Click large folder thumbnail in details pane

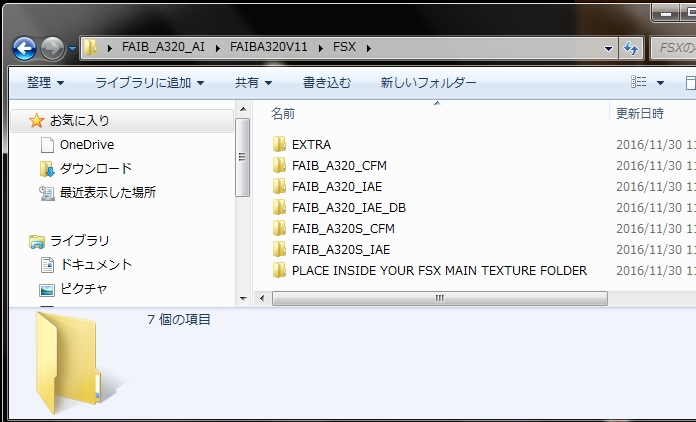[x=70, y=362]
